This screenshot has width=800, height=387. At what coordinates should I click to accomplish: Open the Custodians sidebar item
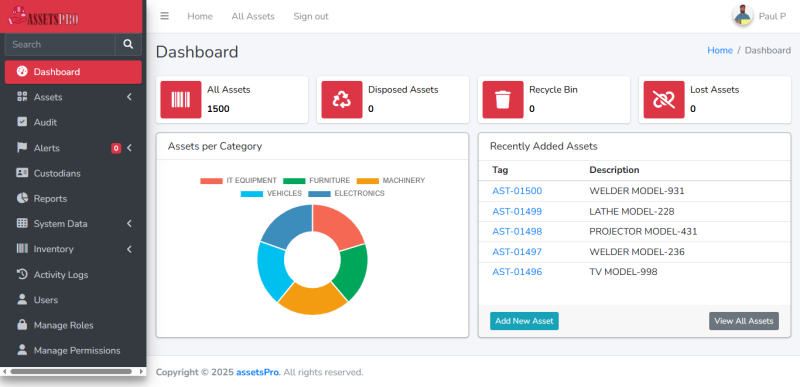point(73,173)
